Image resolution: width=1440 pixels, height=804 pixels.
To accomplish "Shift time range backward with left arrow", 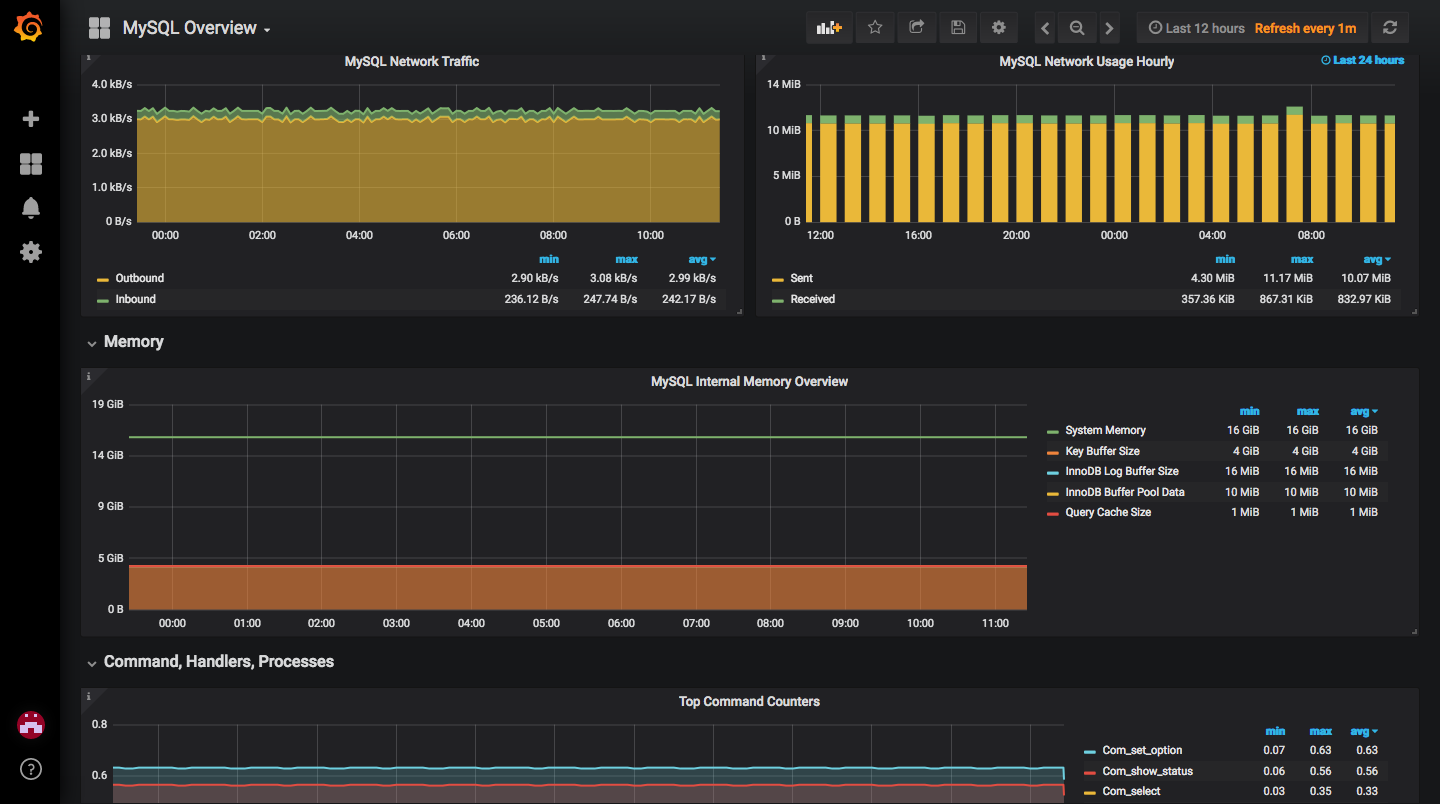I will (x=1045, y=28).
